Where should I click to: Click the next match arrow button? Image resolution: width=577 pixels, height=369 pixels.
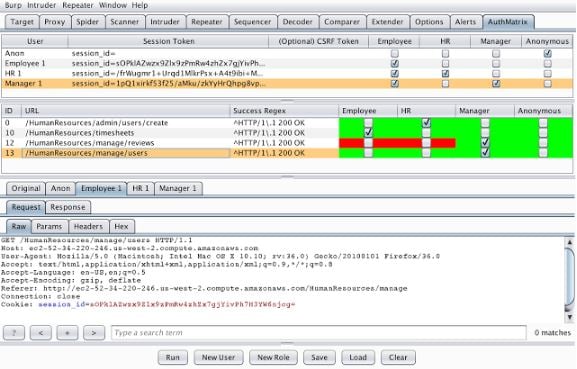[94, 333]
